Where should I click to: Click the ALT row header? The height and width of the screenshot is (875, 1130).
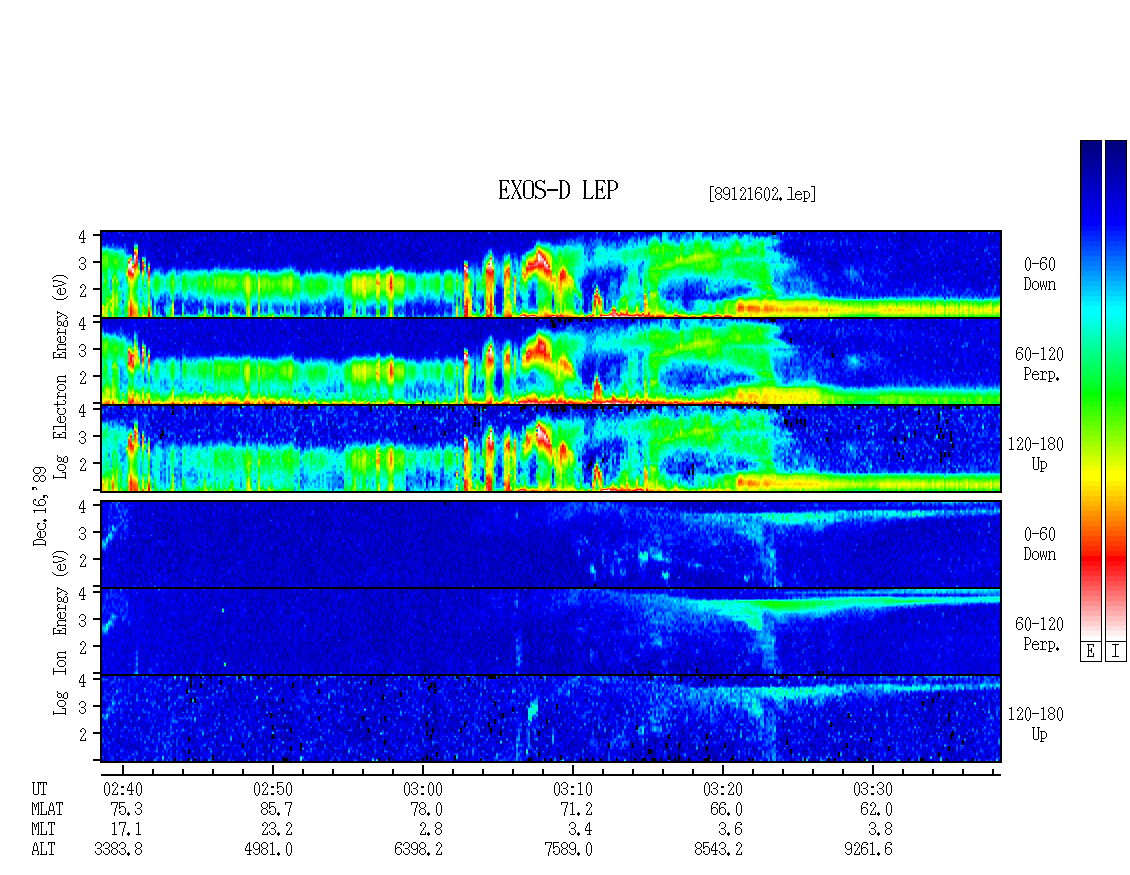(x=43, y=850)
